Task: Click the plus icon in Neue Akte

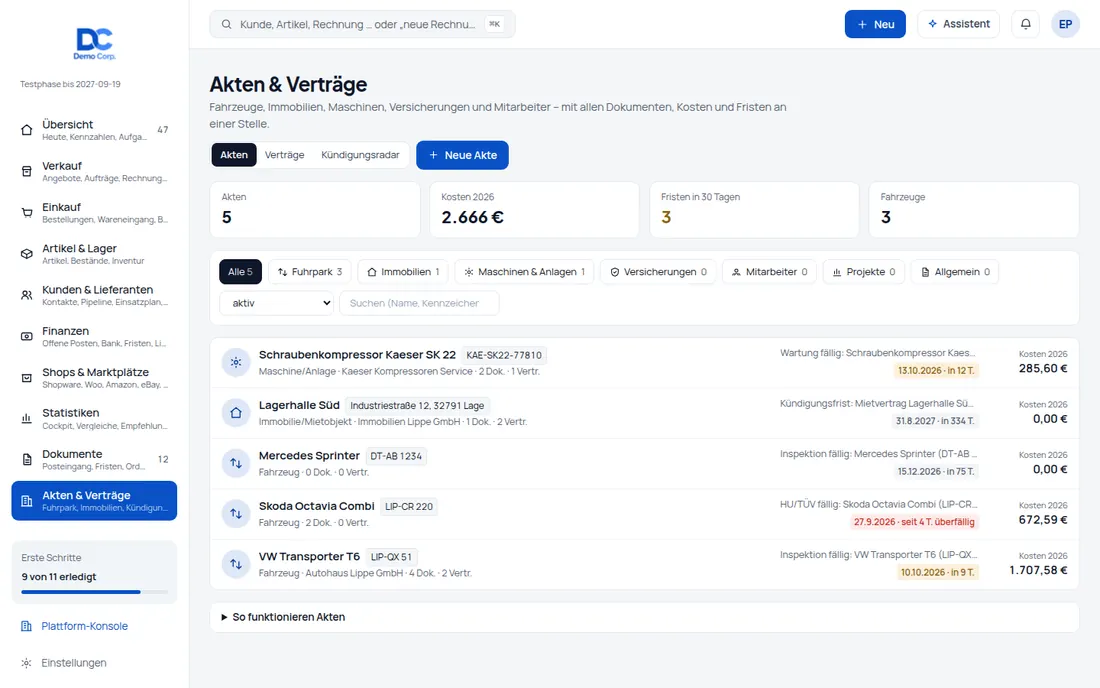Action: click(x=433, y=155)
